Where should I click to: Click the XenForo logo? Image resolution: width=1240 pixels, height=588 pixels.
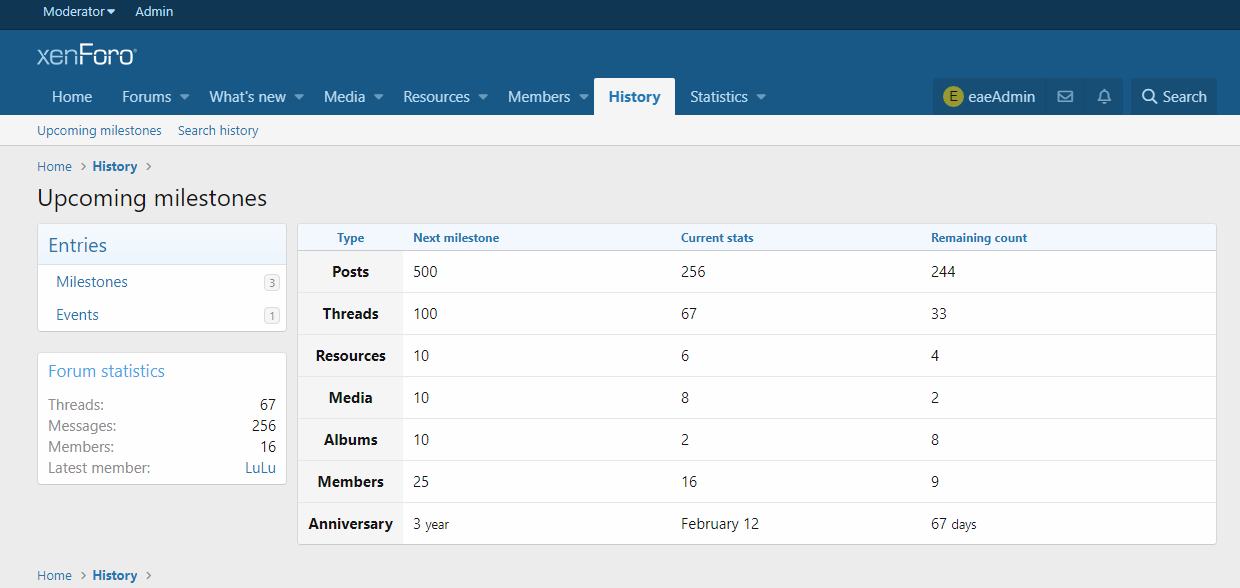pyautogui.click(x=87, y=55)
